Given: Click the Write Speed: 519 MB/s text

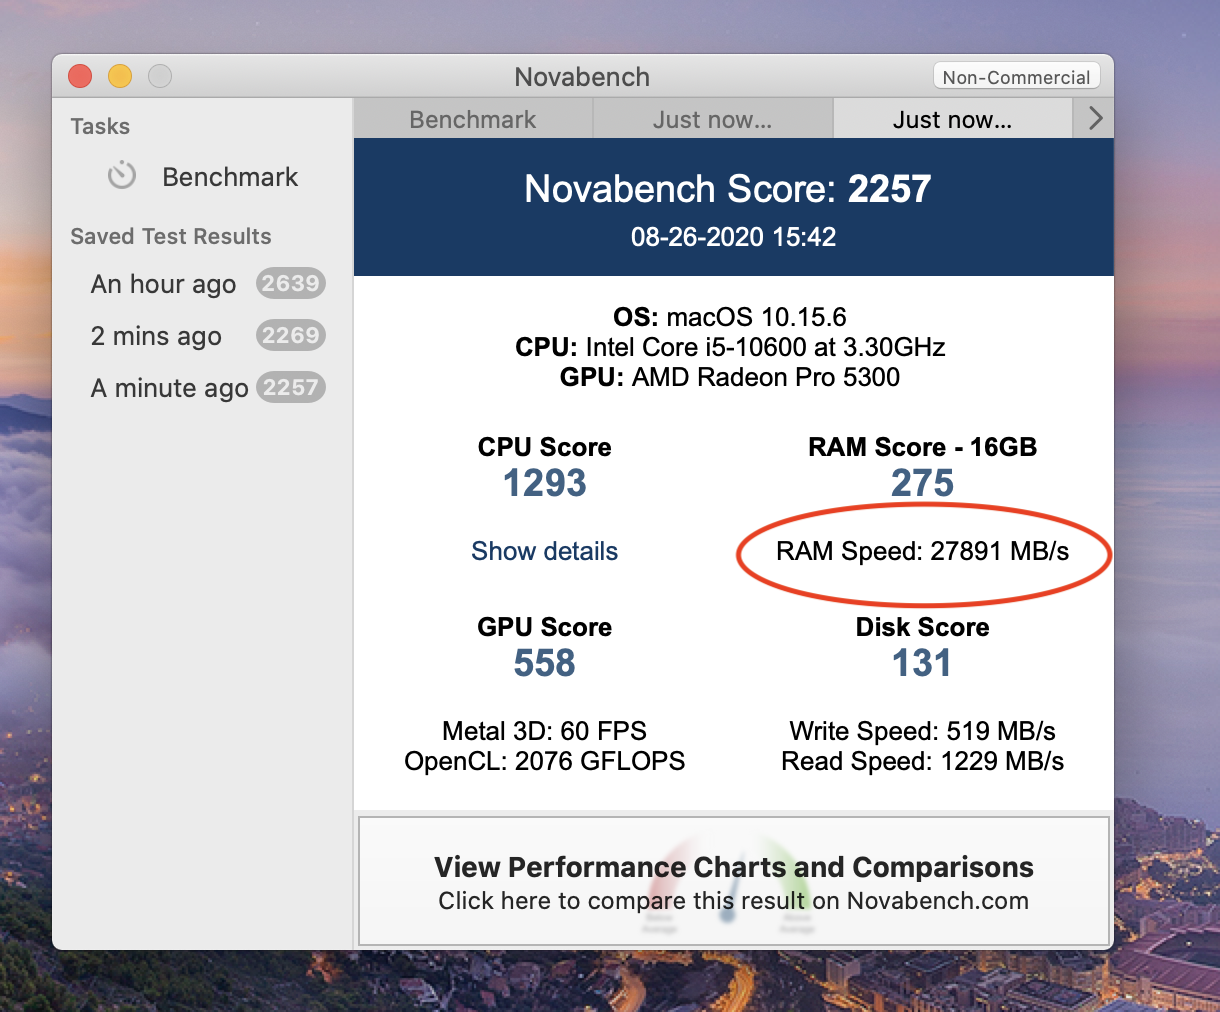Looking at the screenshot, I should click(x=923, y=731).
